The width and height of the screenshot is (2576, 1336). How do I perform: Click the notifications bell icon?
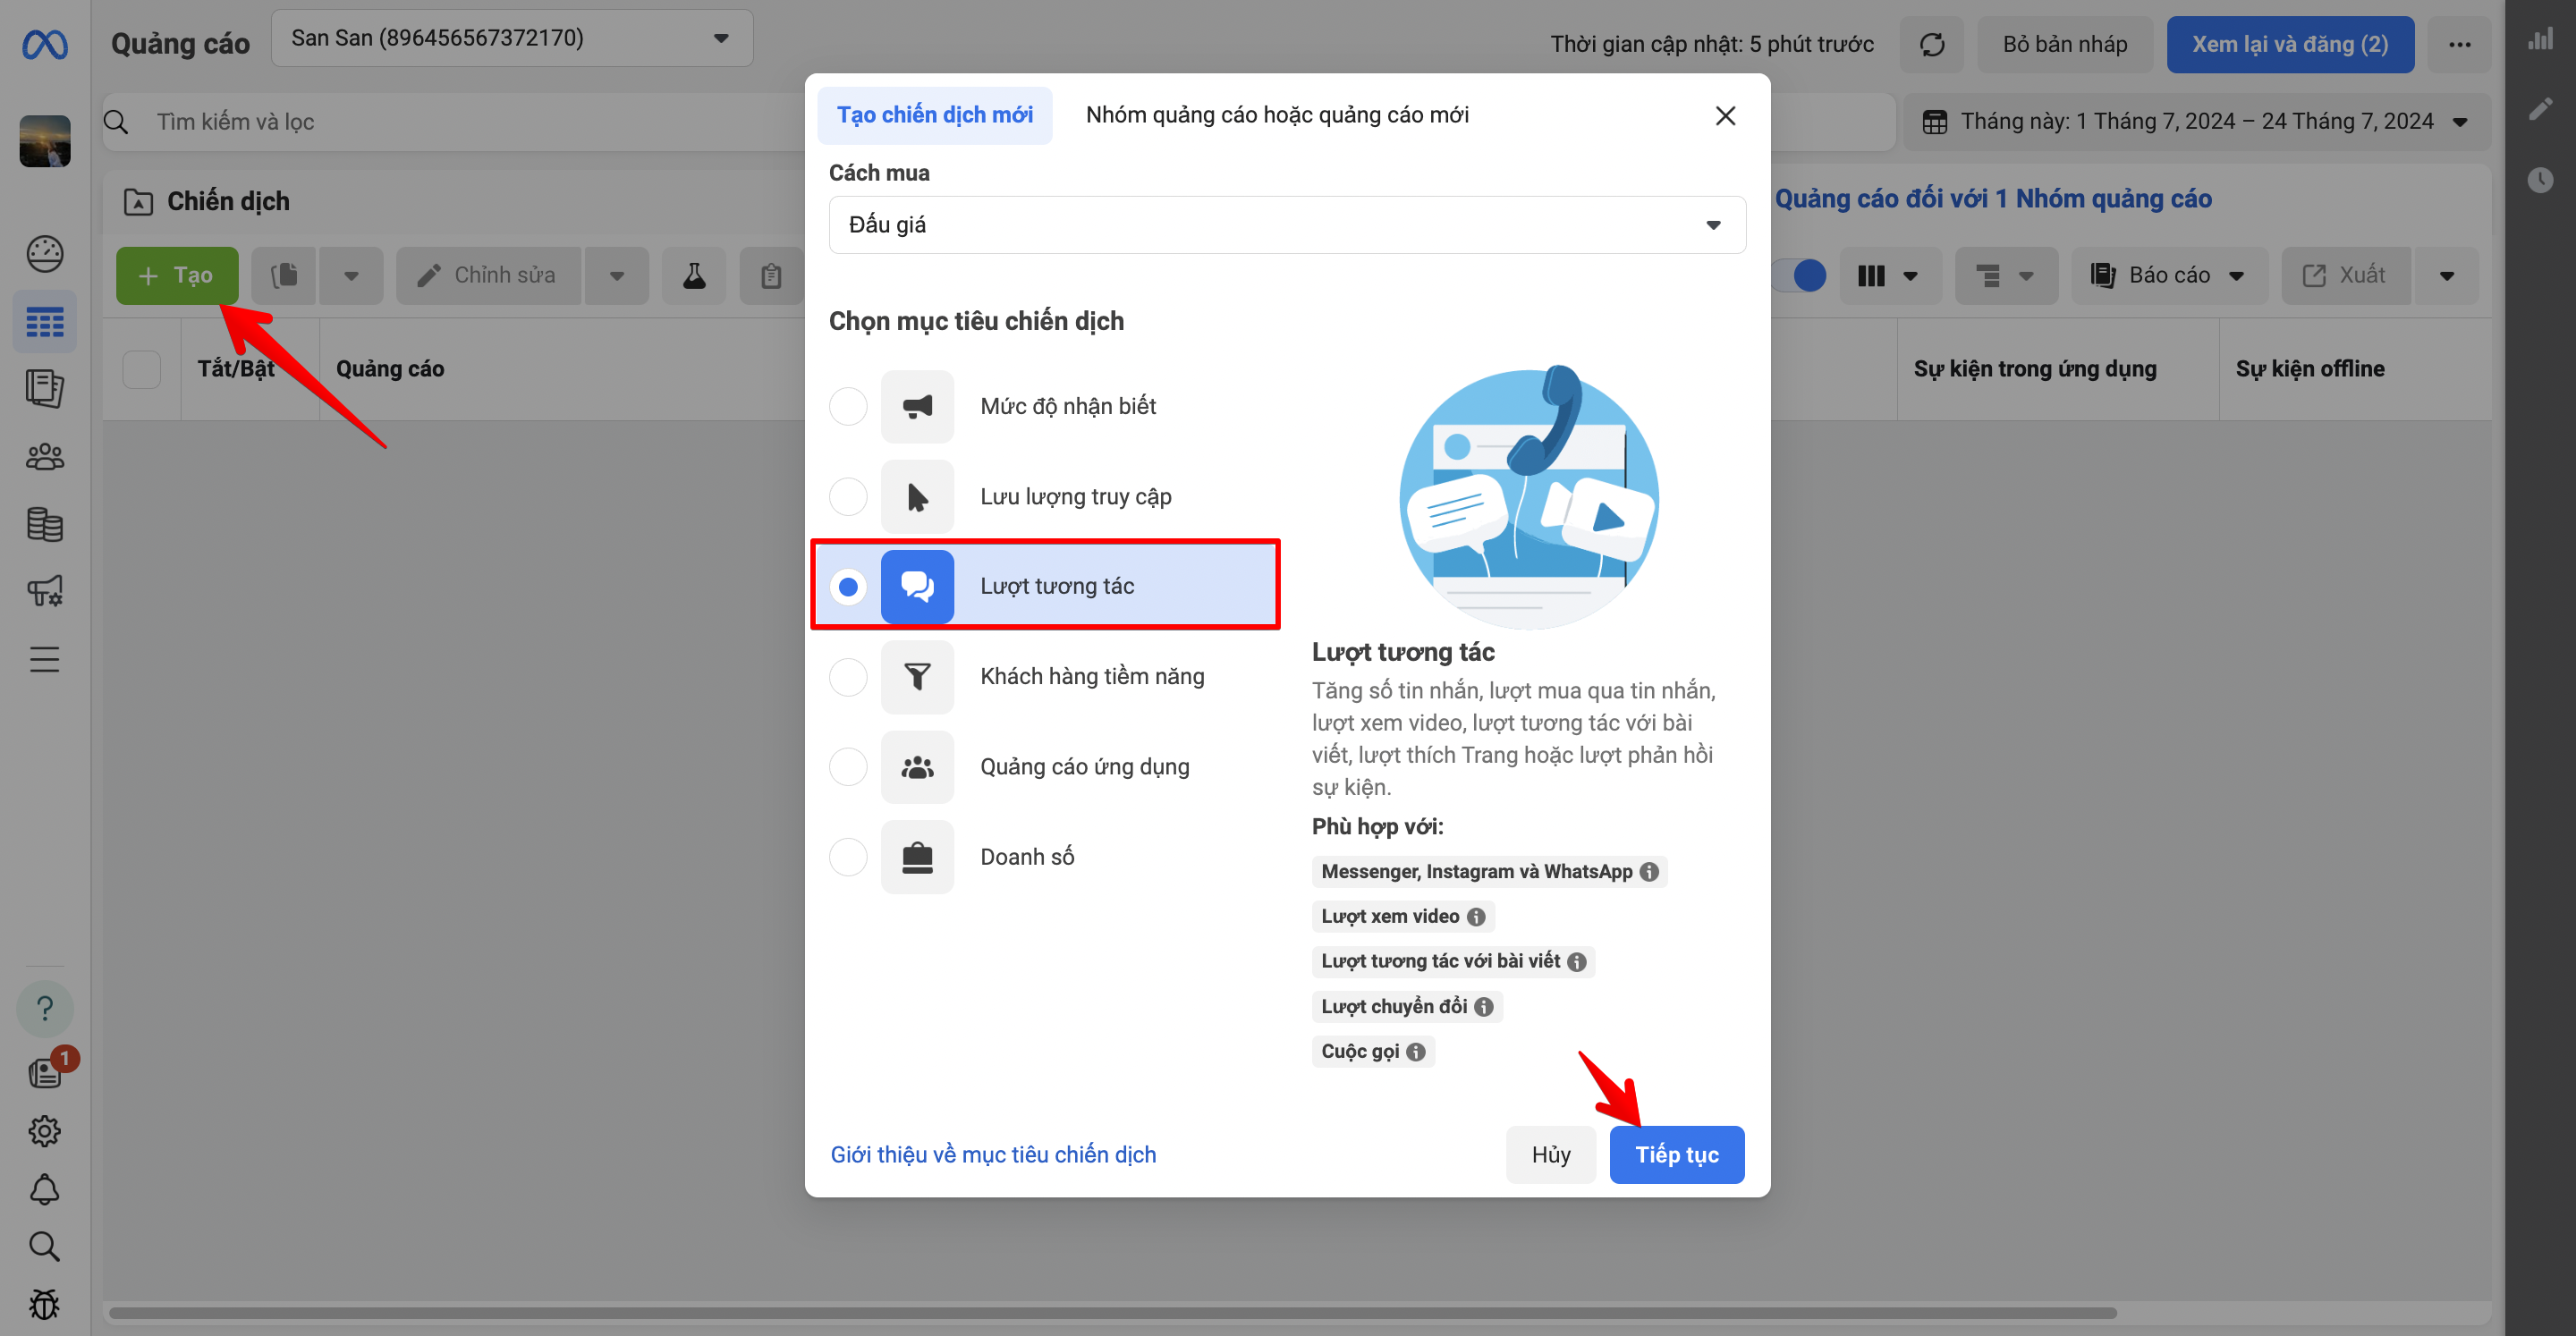[45, 1189]
